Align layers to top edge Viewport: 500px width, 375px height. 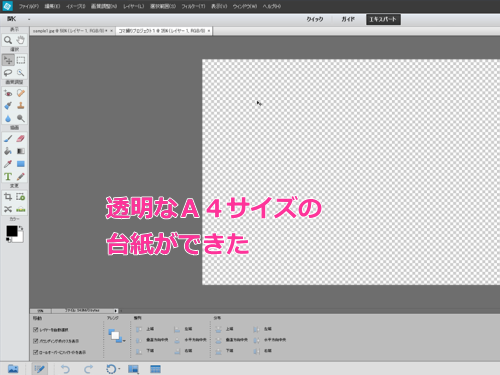point(145,329)
